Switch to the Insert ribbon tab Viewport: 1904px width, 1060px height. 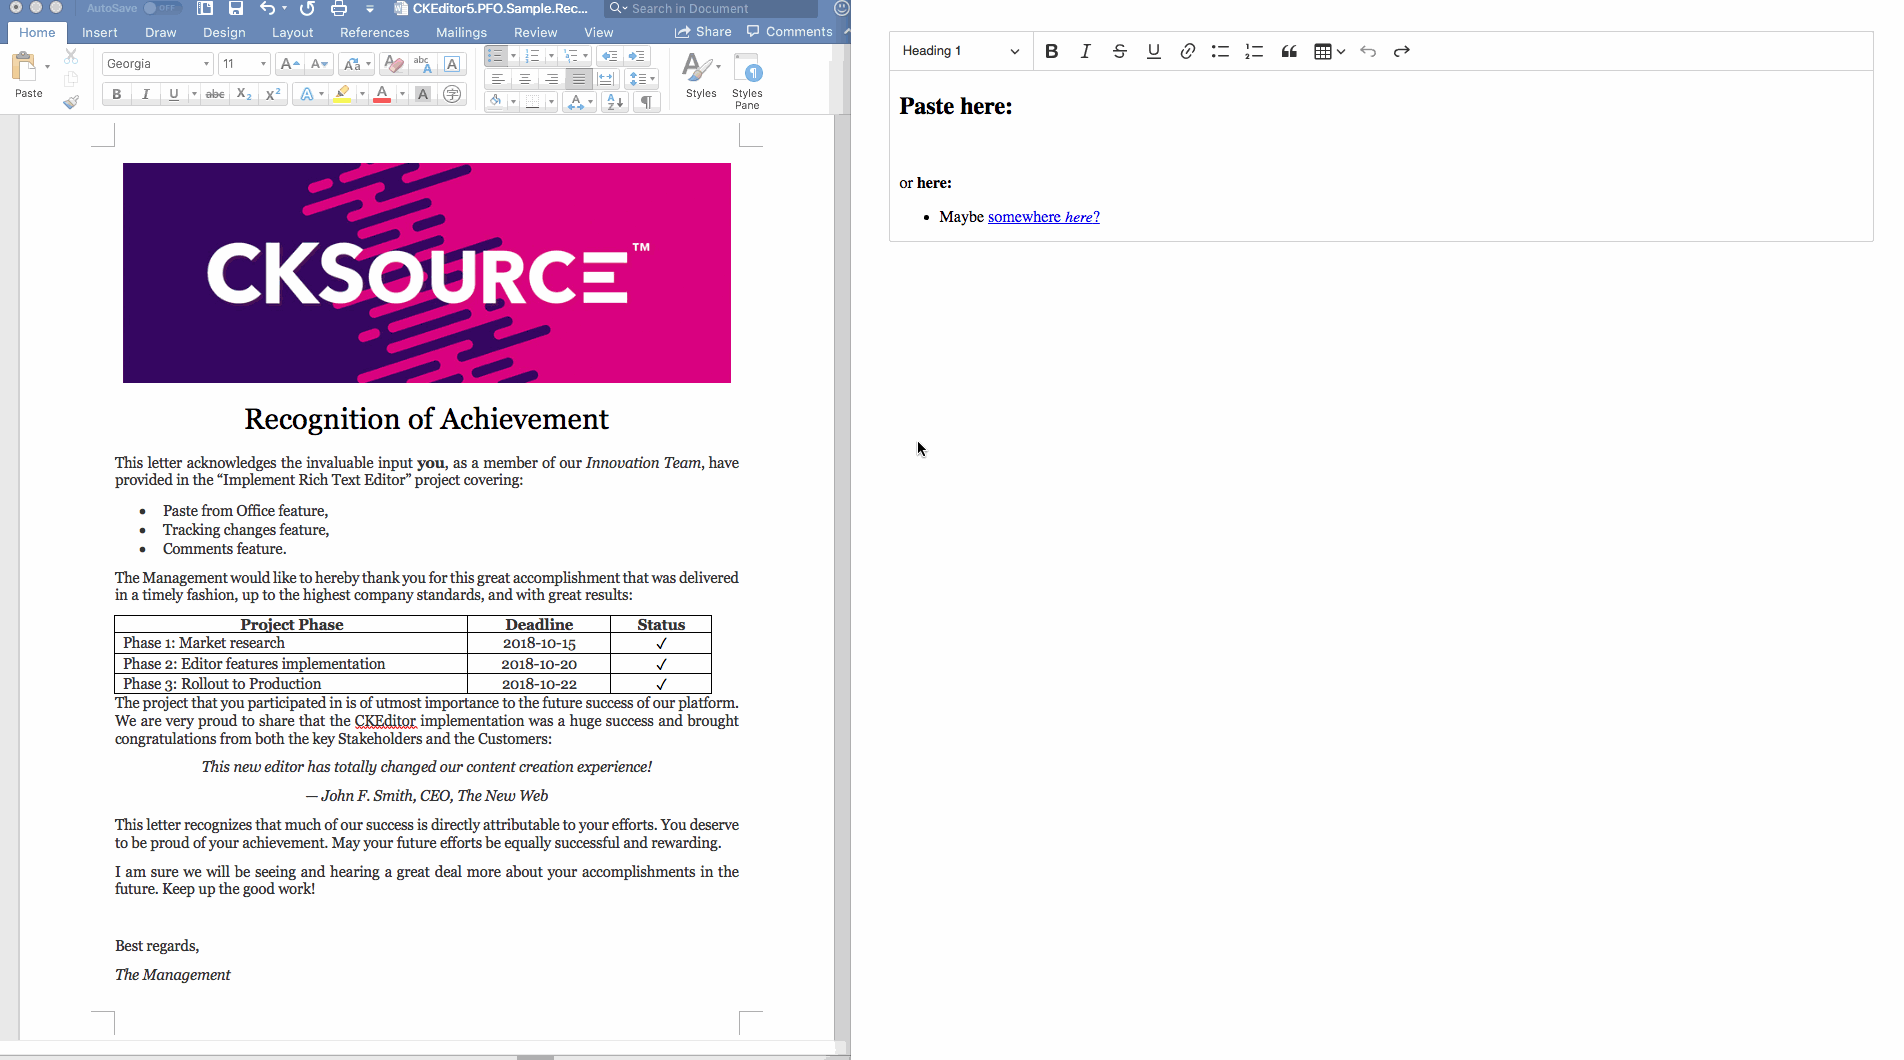(x=100, y=32)
